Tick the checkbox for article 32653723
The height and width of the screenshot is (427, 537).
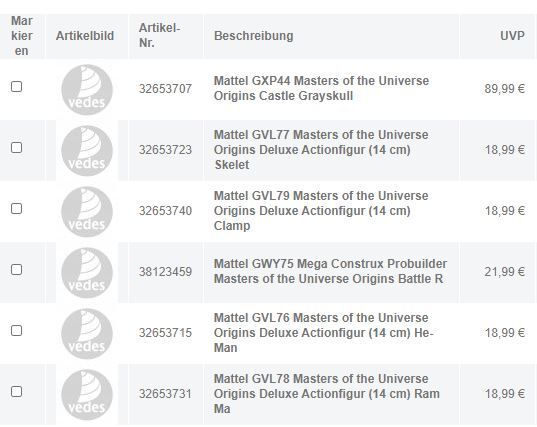click(x=16, y=148)
